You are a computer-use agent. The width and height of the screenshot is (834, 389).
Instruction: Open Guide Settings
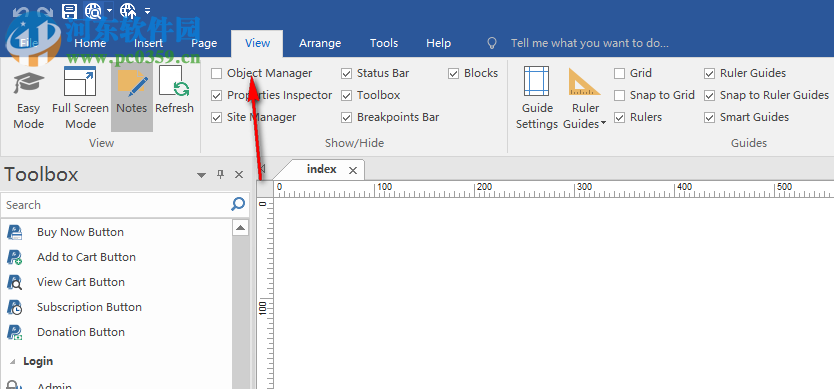537,98
